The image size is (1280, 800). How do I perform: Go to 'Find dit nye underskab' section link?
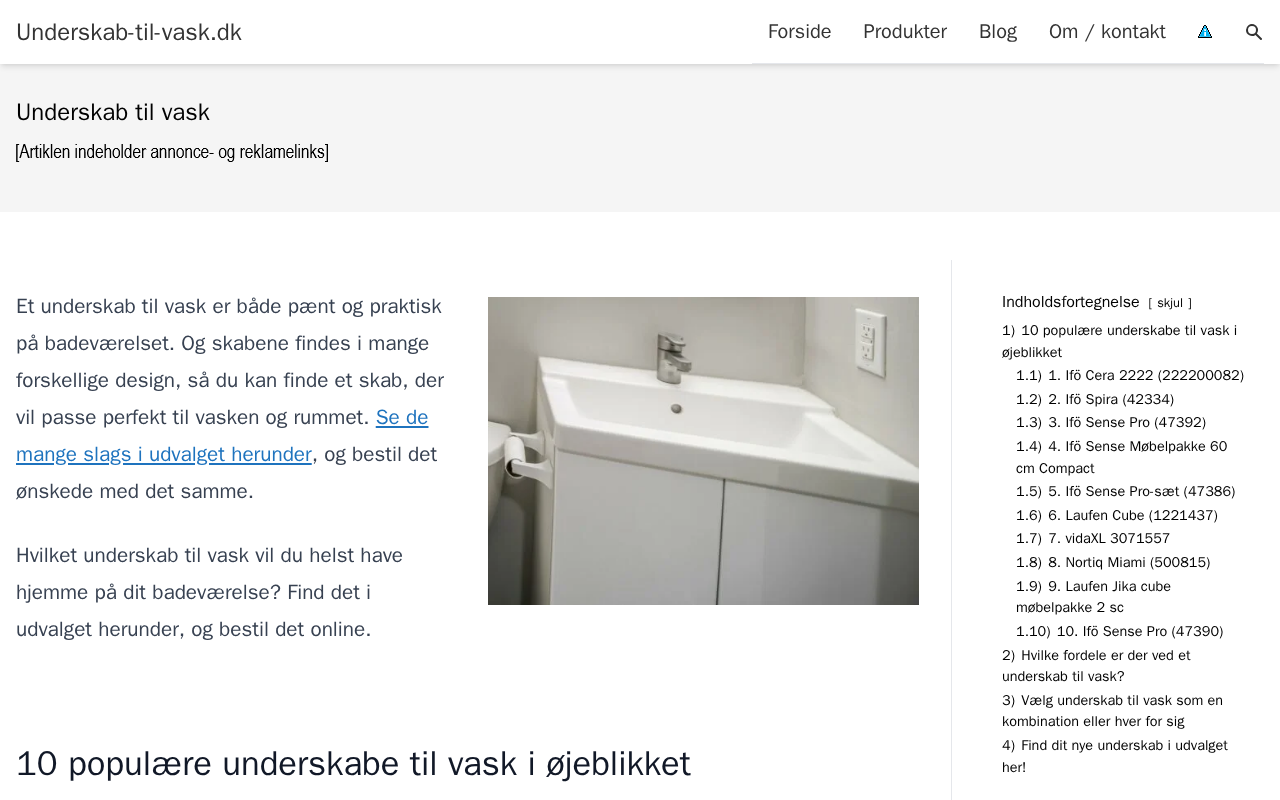tap(1115, 756)
